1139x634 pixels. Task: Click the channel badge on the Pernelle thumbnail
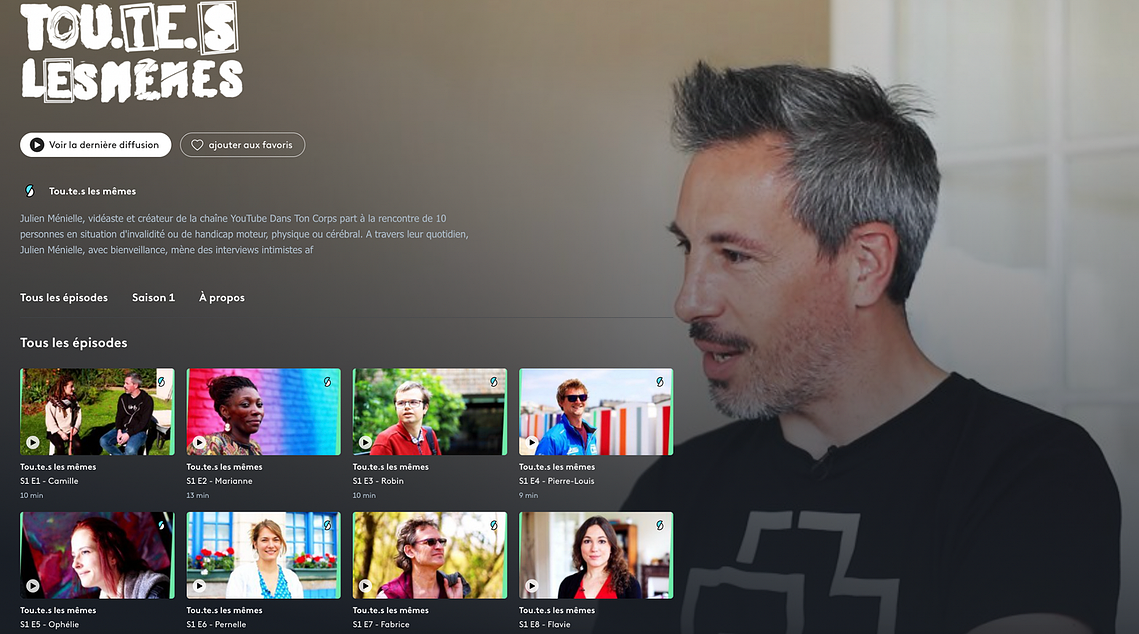click(328, 525)
